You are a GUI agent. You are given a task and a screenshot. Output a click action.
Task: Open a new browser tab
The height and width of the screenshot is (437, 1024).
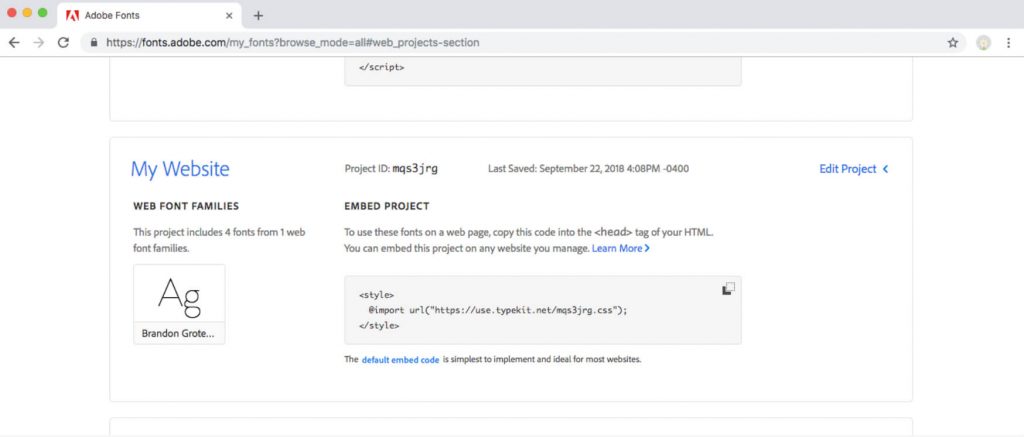[x=258, y=16]
